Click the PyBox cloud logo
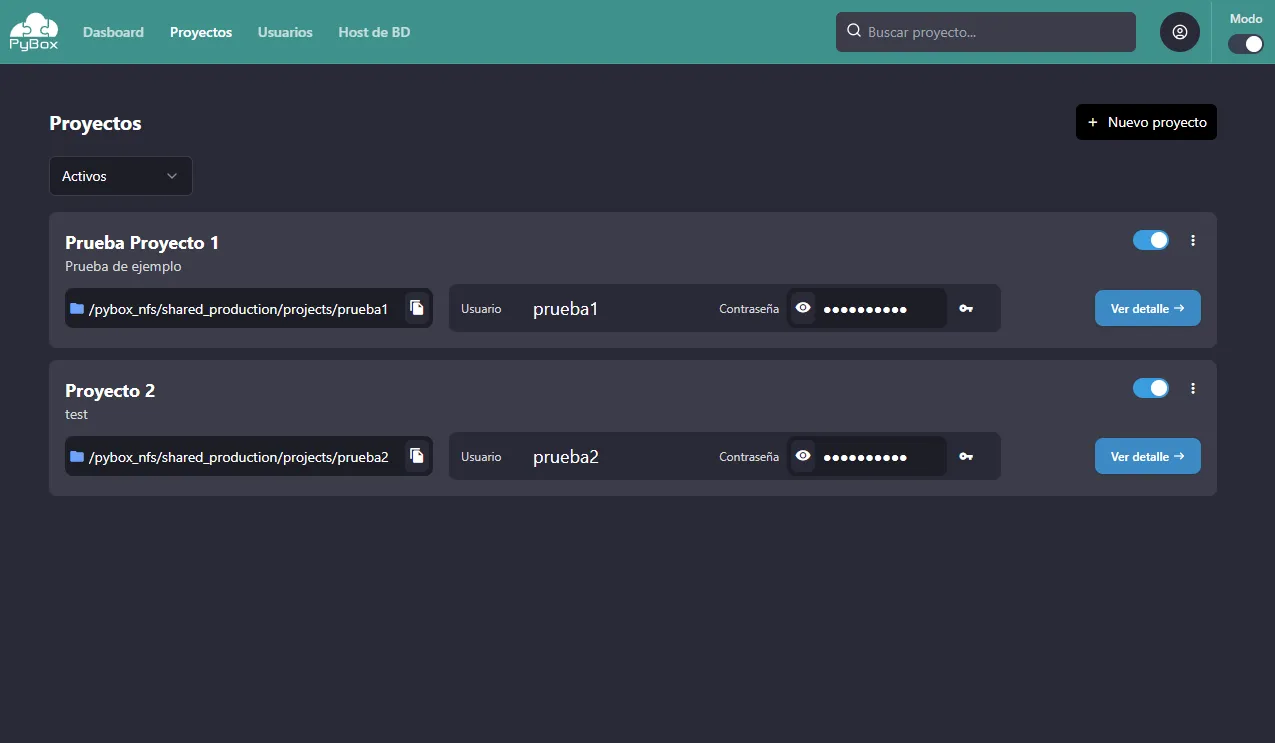 (34, 32)
